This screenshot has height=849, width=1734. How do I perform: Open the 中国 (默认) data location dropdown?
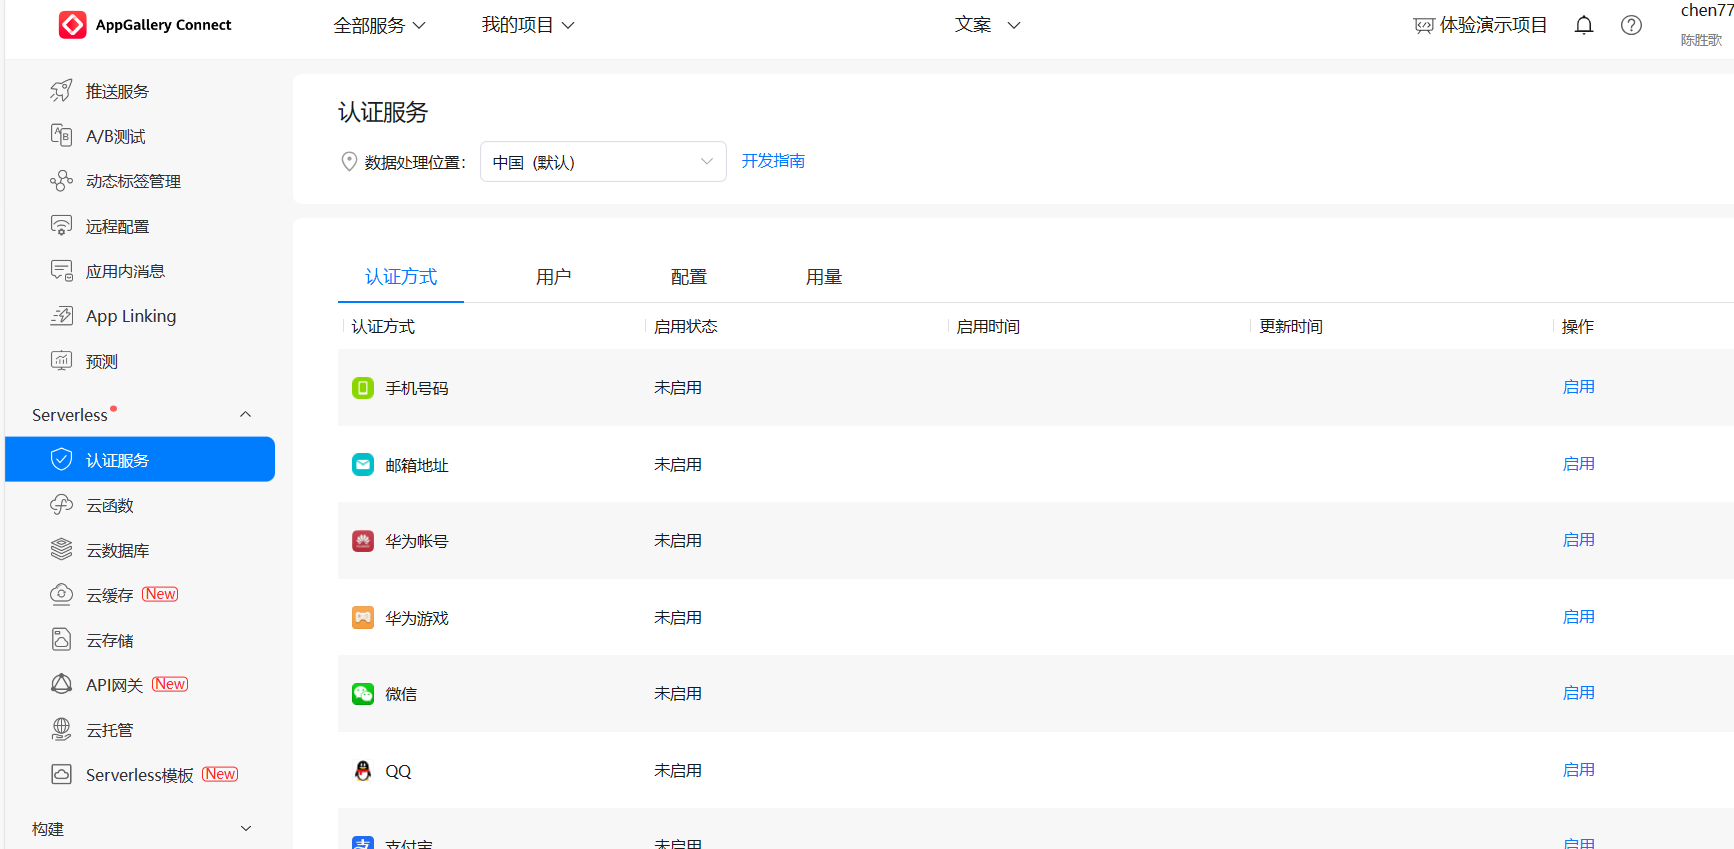tap(603, 162)
